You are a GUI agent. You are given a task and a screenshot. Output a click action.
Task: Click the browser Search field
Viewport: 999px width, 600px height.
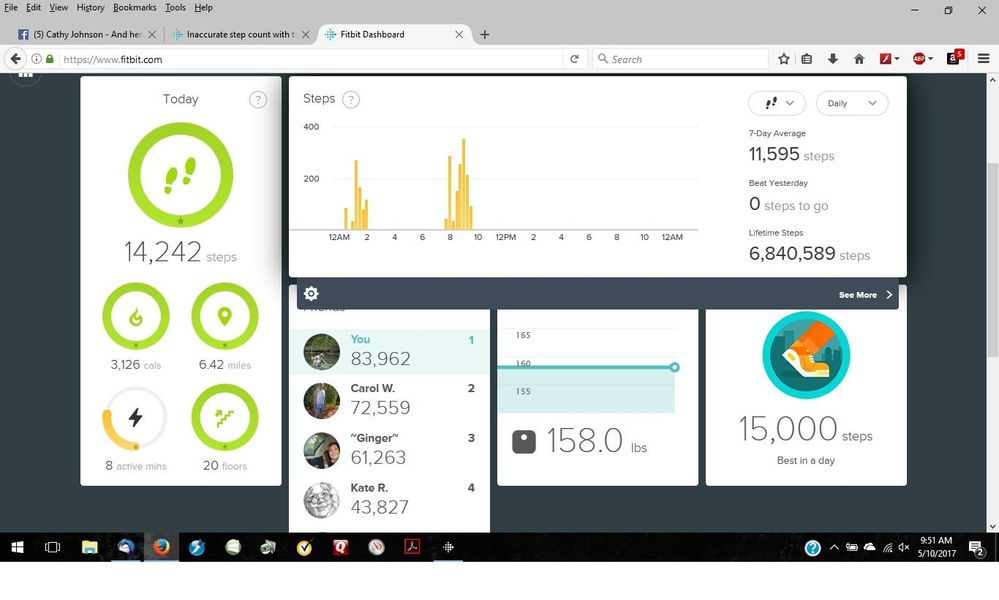[680, 59]
